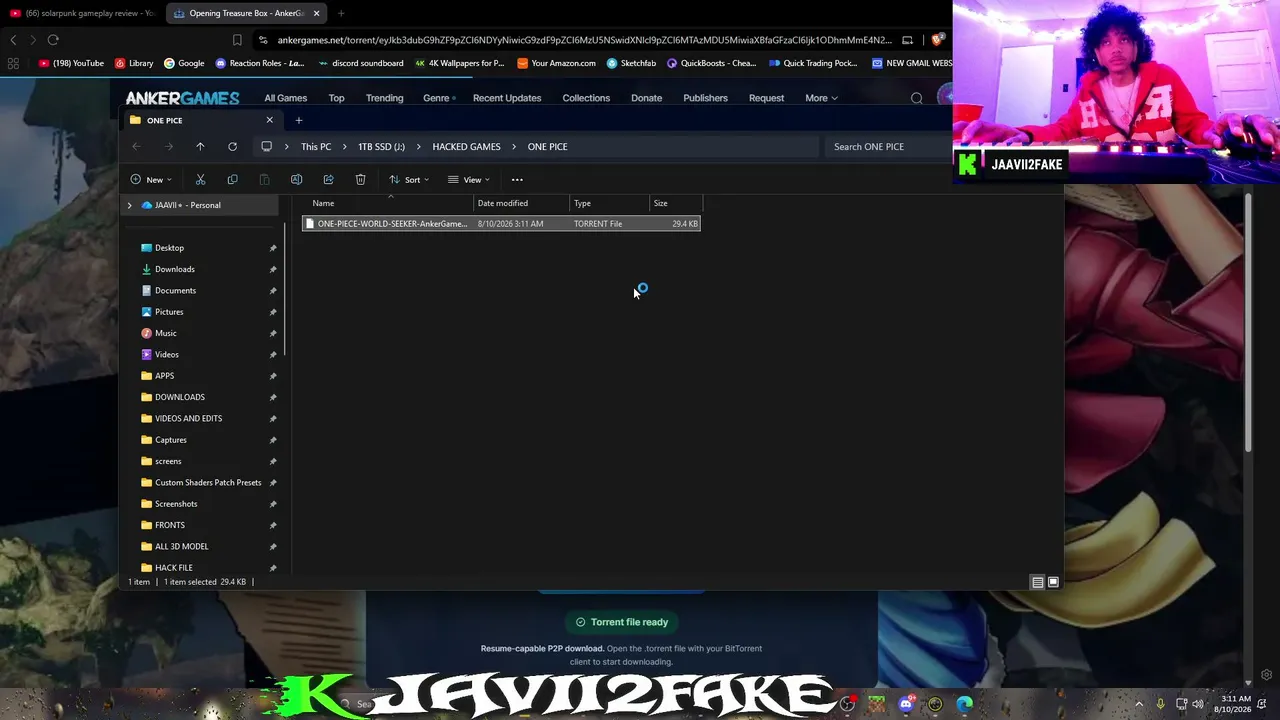Viewport: 1280px width, 720px height.
Task: Open the network tray icon
Action: 1180,704
